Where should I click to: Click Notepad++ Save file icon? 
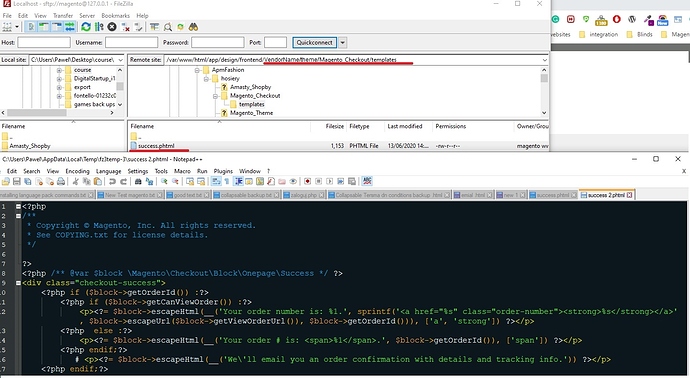(17, 181)
